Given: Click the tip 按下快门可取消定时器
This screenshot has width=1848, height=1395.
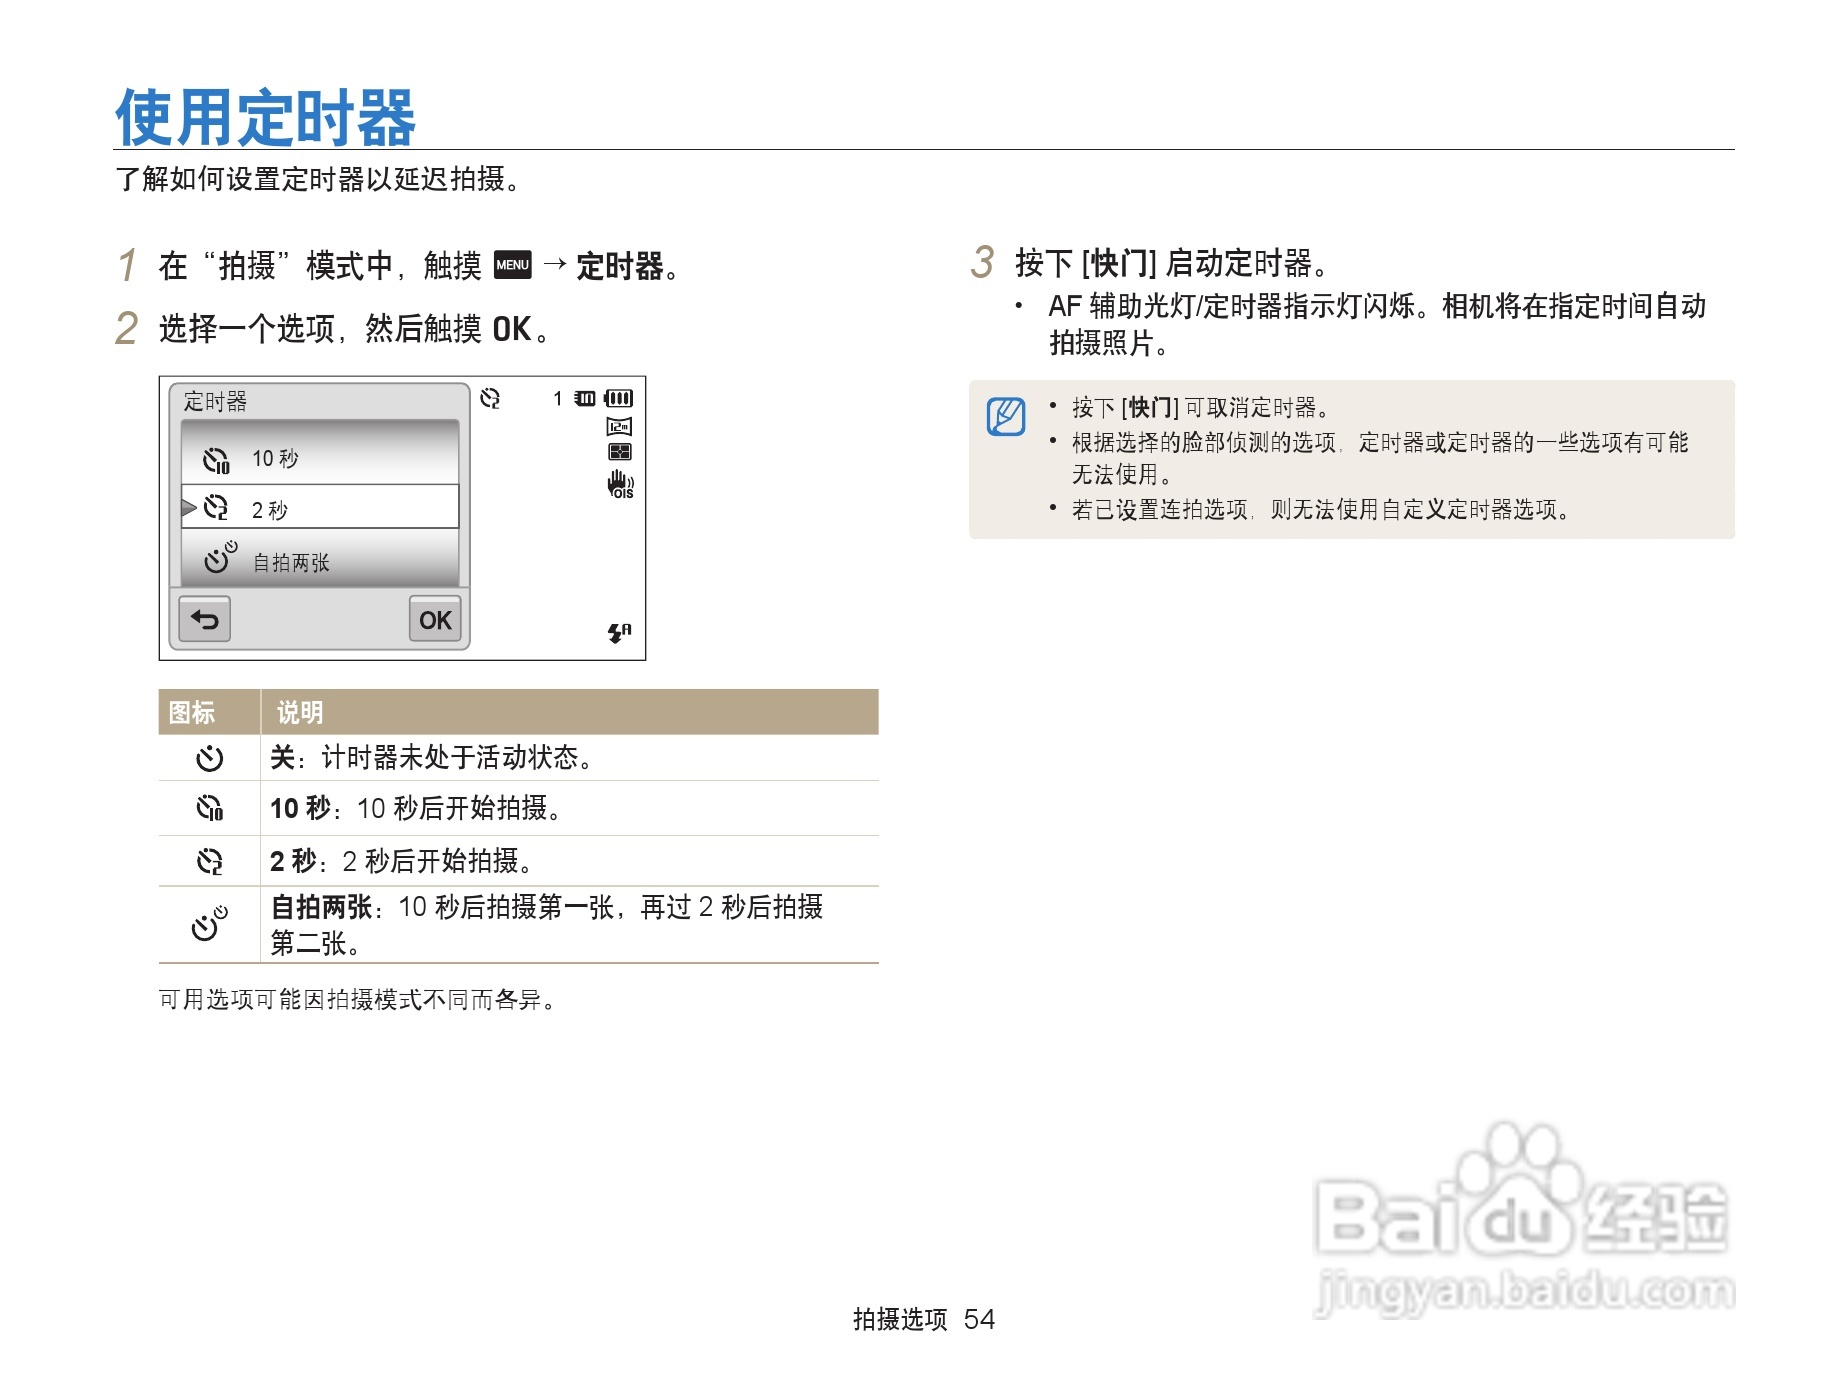Looking at the screenshot, I should click(x=1201, y=407).
